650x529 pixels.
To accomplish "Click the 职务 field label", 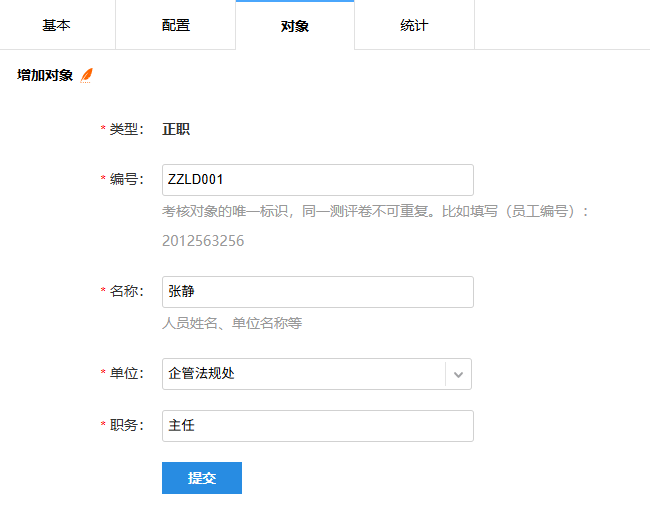I will 126,426.
